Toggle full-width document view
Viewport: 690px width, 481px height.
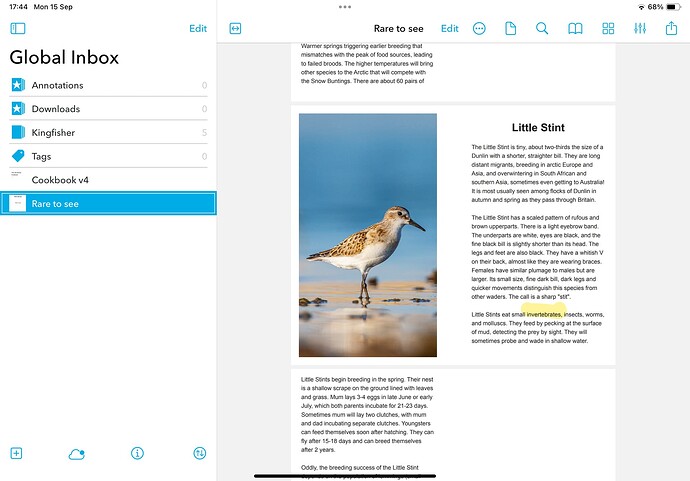235,29
